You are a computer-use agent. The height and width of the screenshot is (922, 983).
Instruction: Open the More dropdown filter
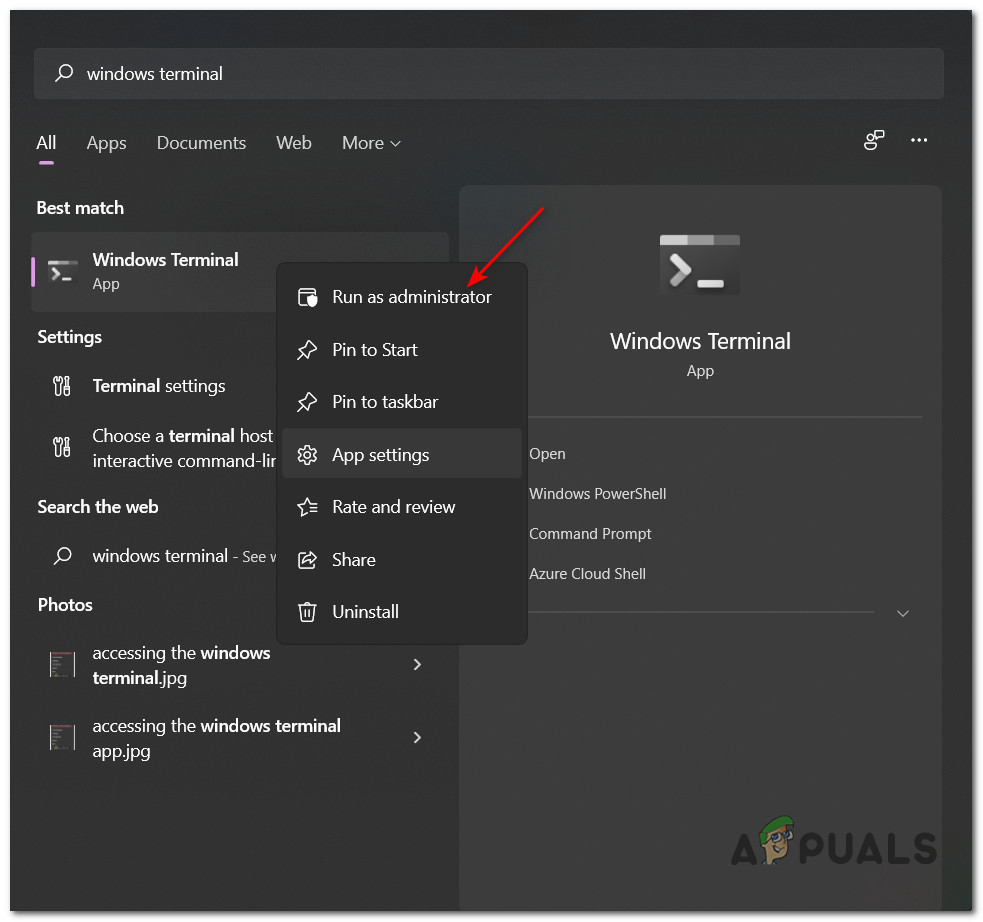click(x=371, y=143)
